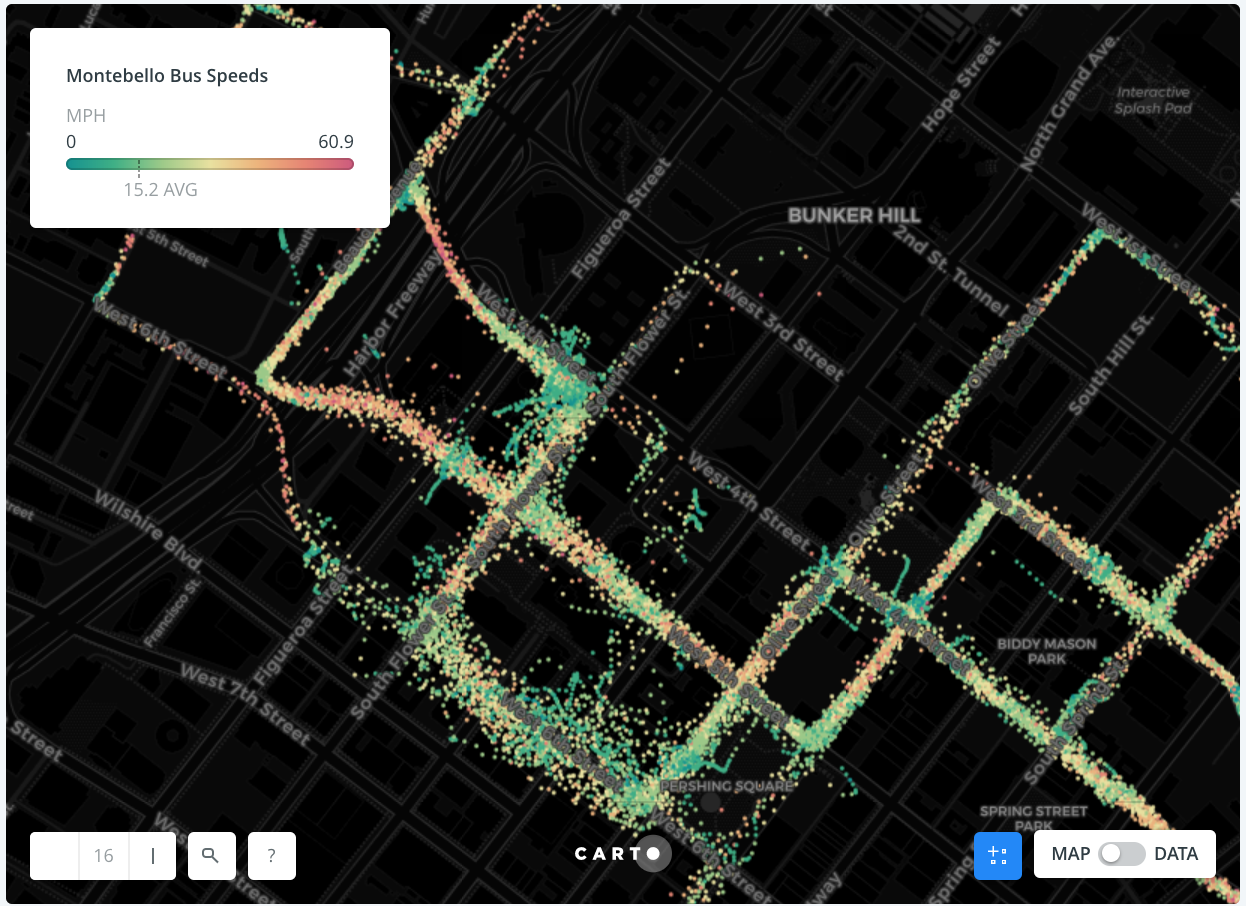Click the zoom-out segment left of 16
The width and height of the screenshot is (1246, 906).
coord(55,856)
